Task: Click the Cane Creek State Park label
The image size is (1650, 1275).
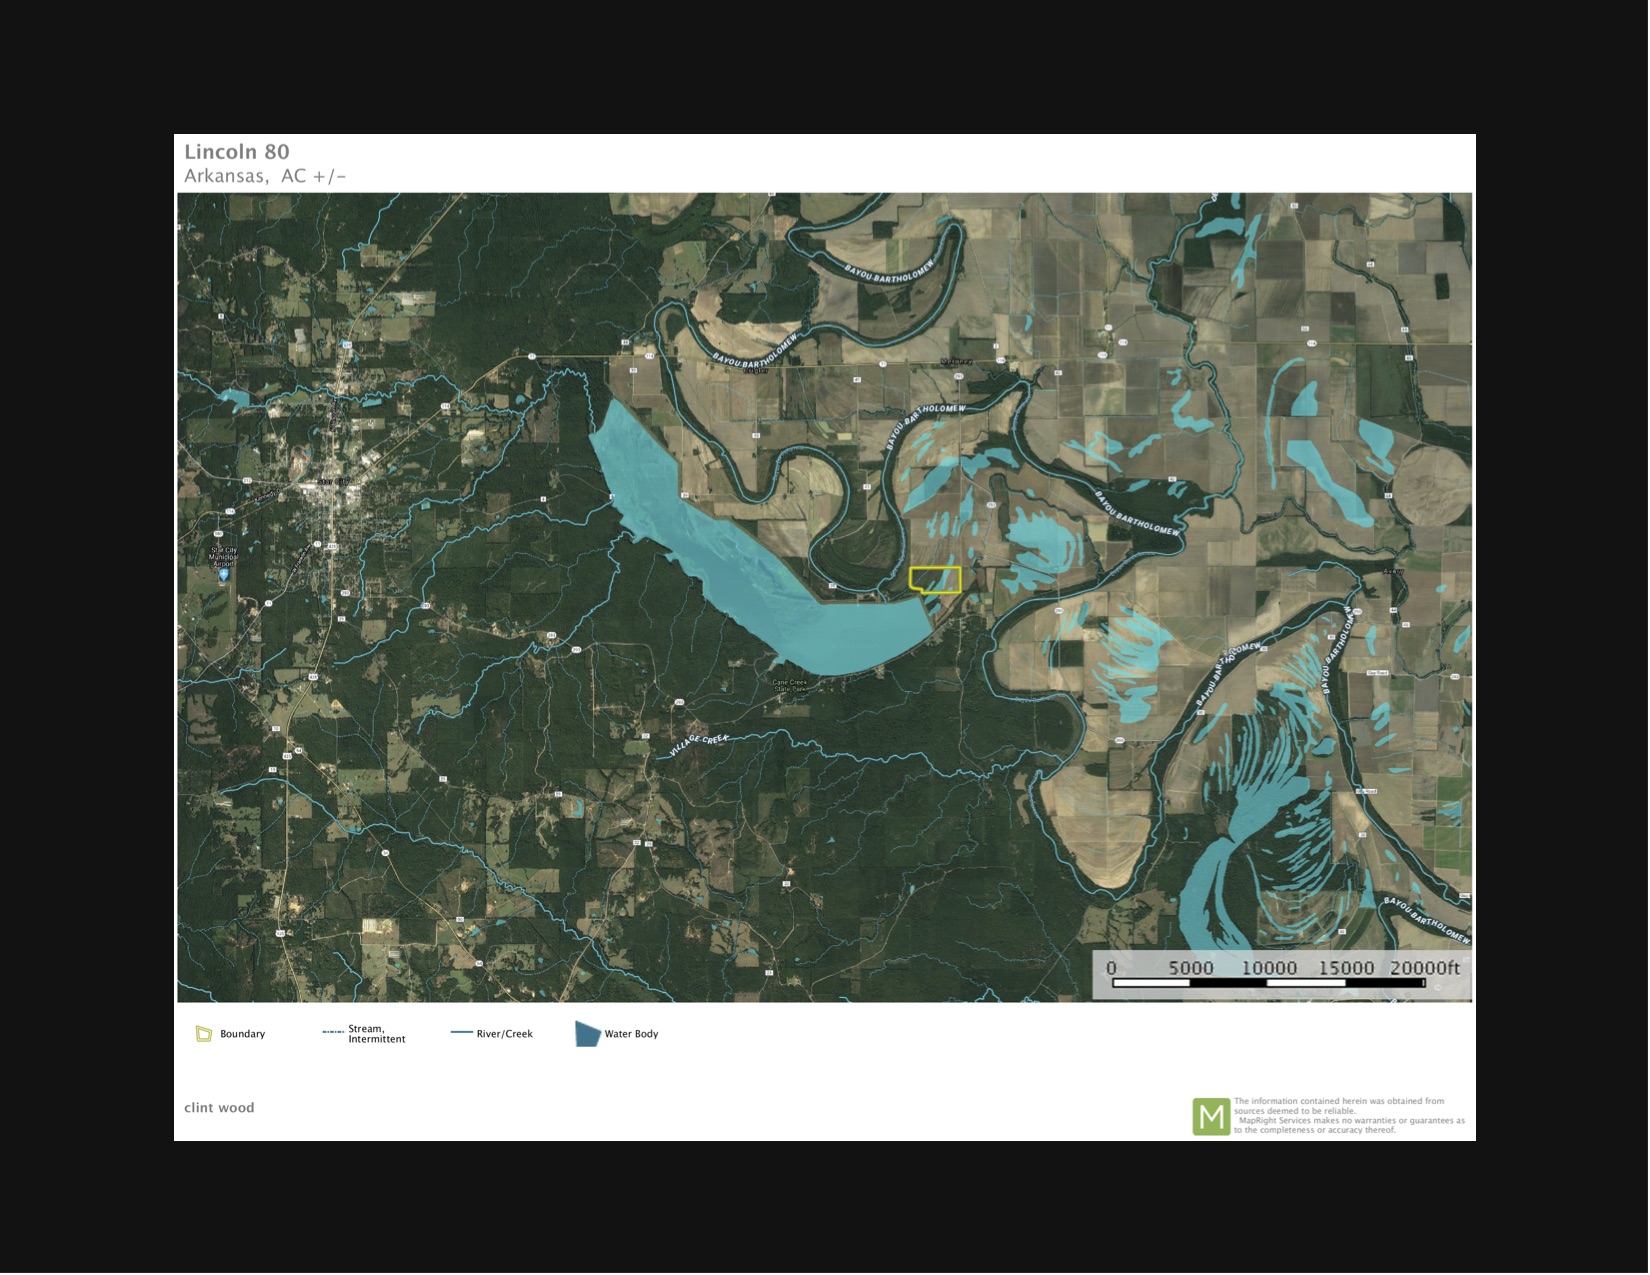Action: click(x=790, y=686)
